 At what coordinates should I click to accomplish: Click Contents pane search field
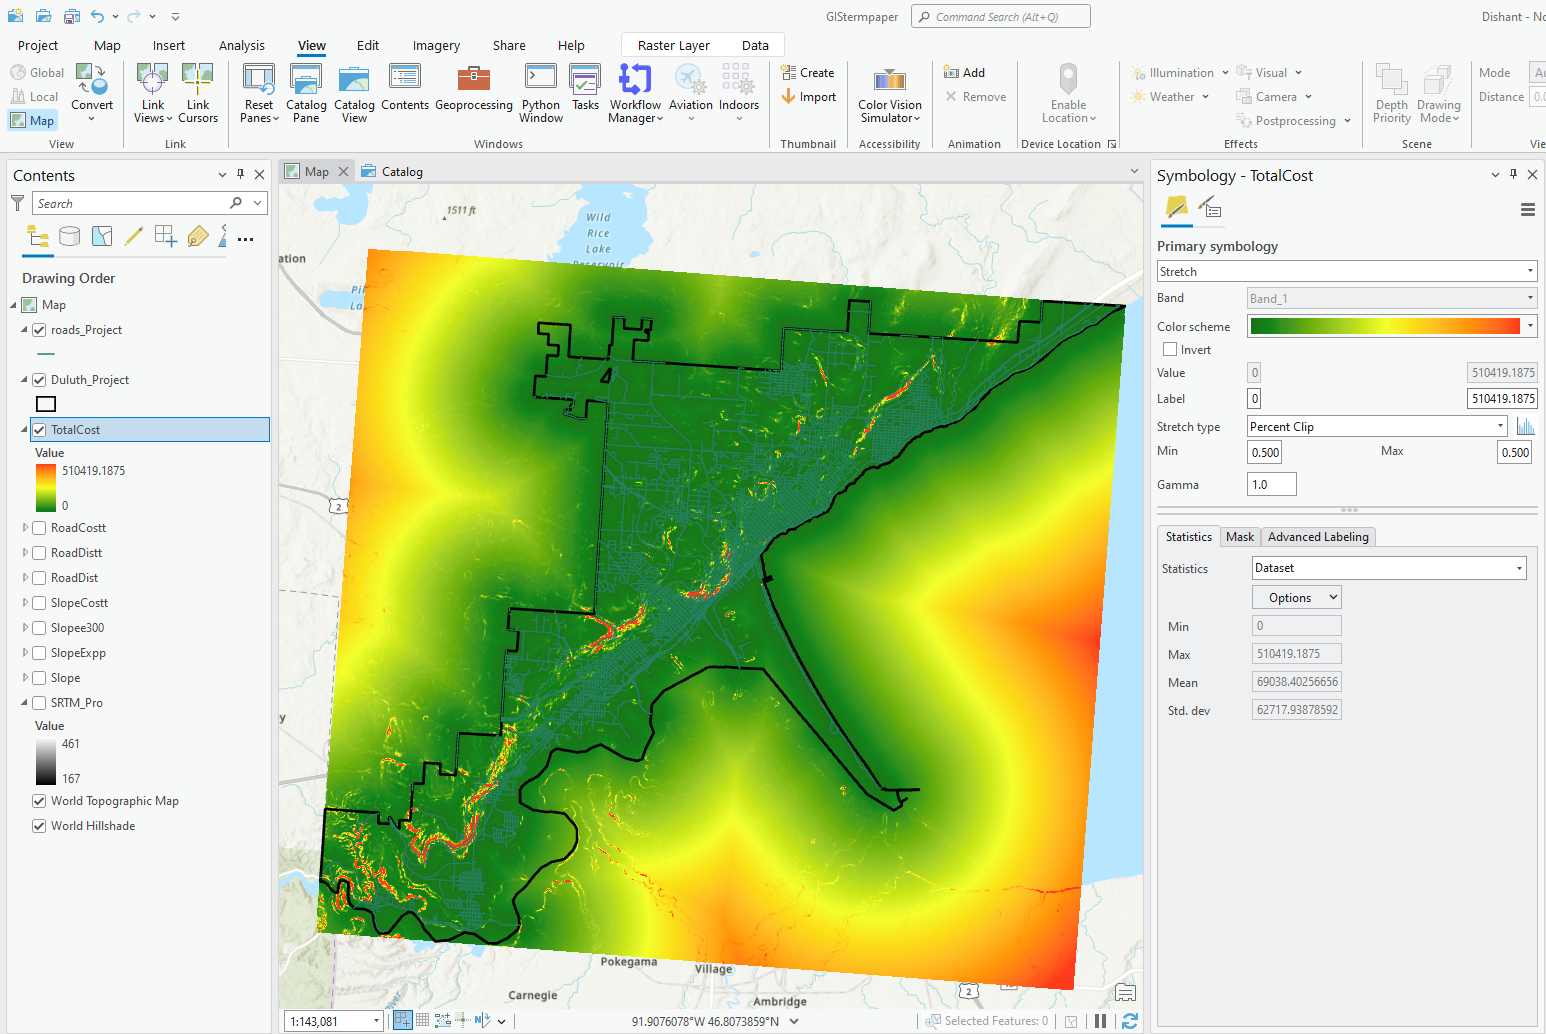pyautogui.click(x=132, y=203)
